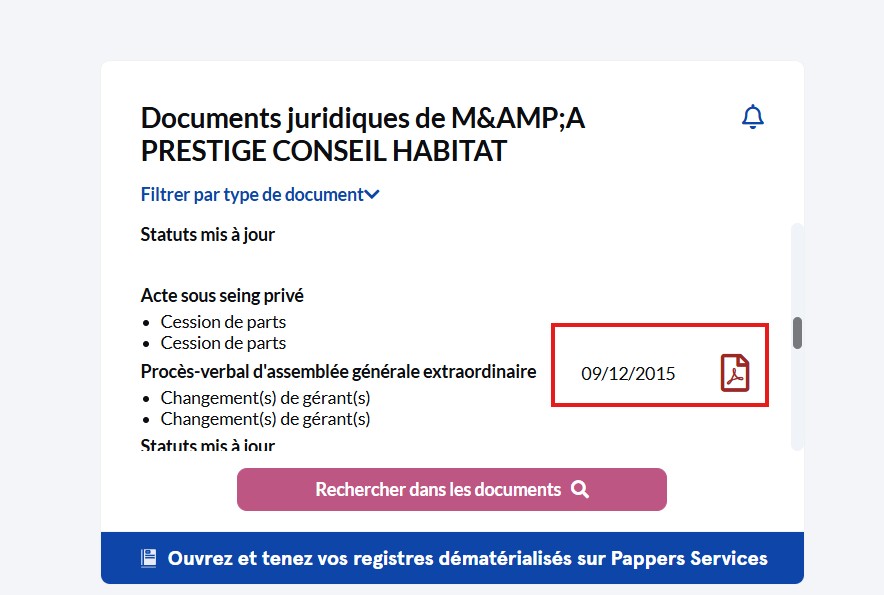Click the document list scrollbar thumb
The height and width of the screenshot is (595, 884).
(797, 333)
